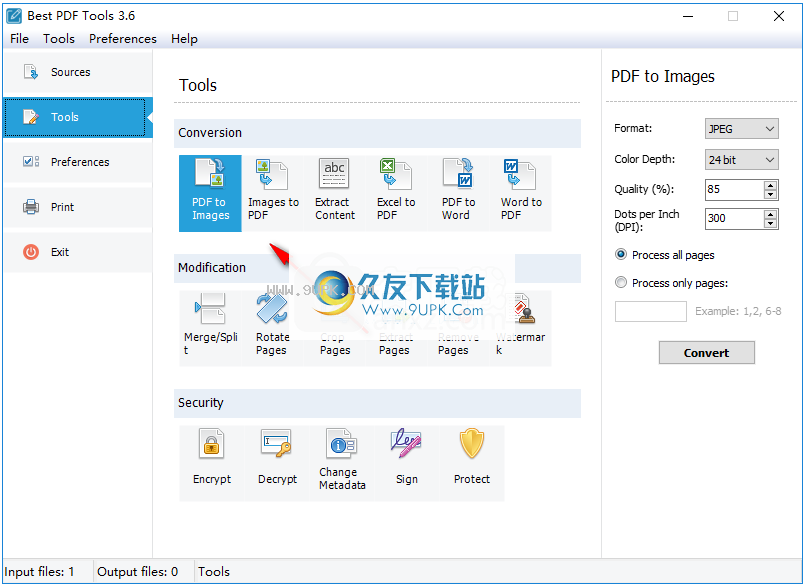Click the Extract Pages tool
The image size is (805, 586).
(x=396, y=328)
